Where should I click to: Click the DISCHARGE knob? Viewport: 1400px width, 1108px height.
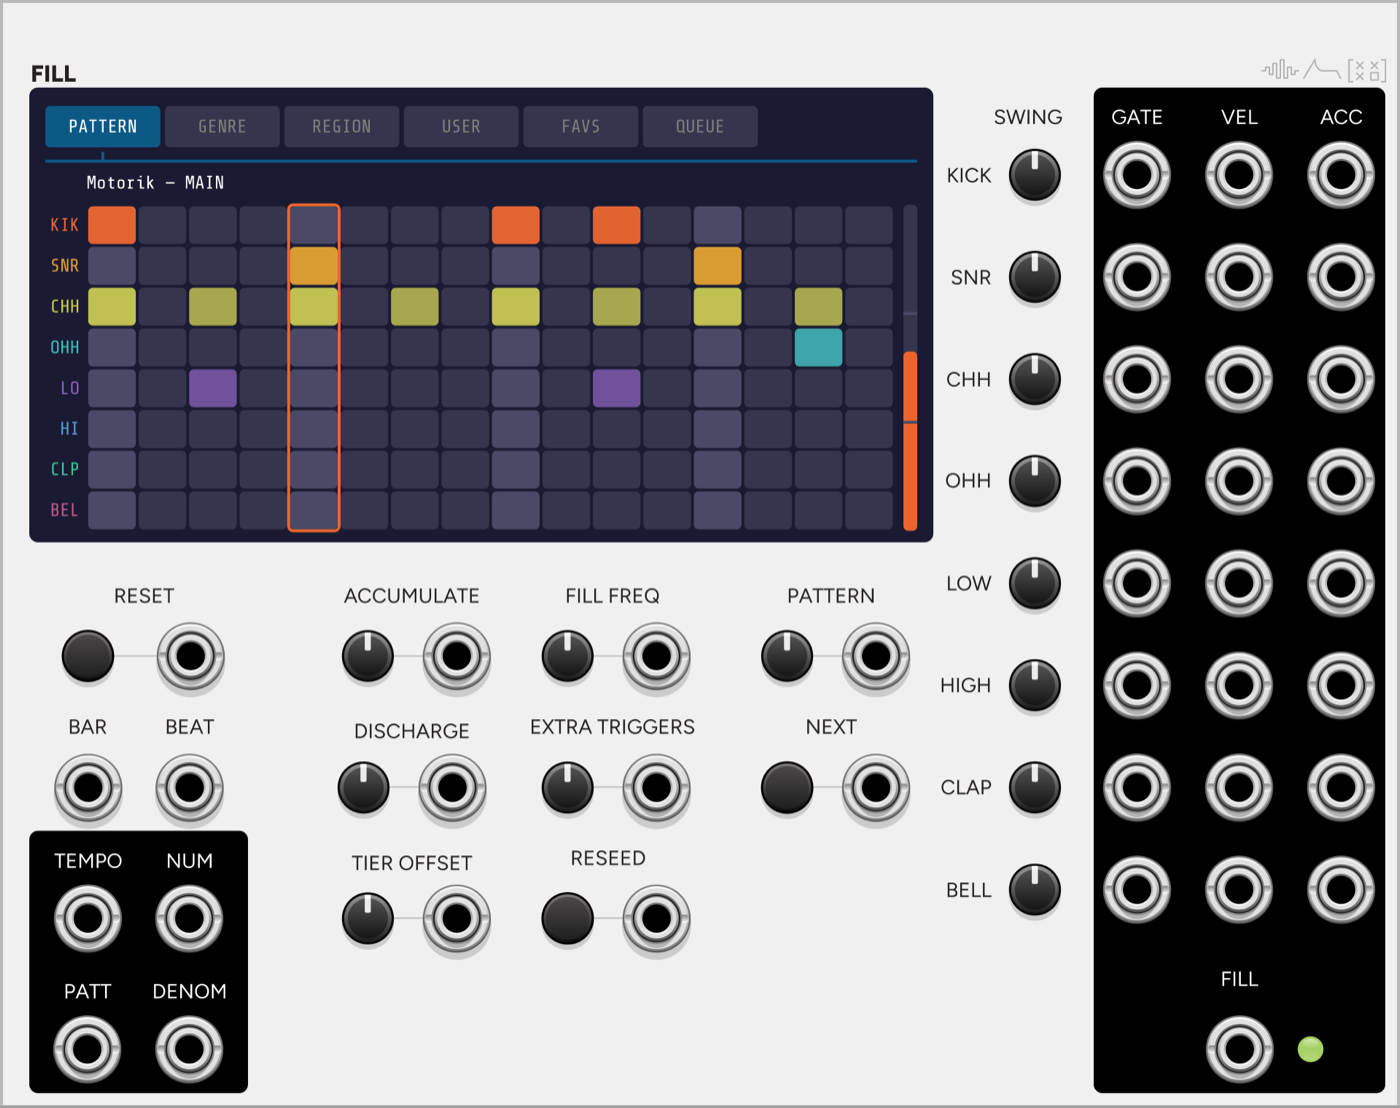pyautogui.click(x=364, y=788)
